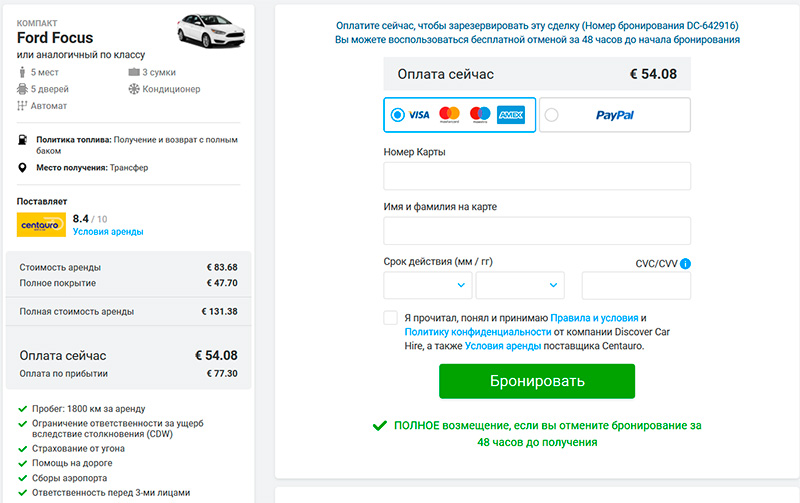The width and height of the screenshot is (800, 503).
Task: Click the Centauro supplier logo
Action: point(41,224)
